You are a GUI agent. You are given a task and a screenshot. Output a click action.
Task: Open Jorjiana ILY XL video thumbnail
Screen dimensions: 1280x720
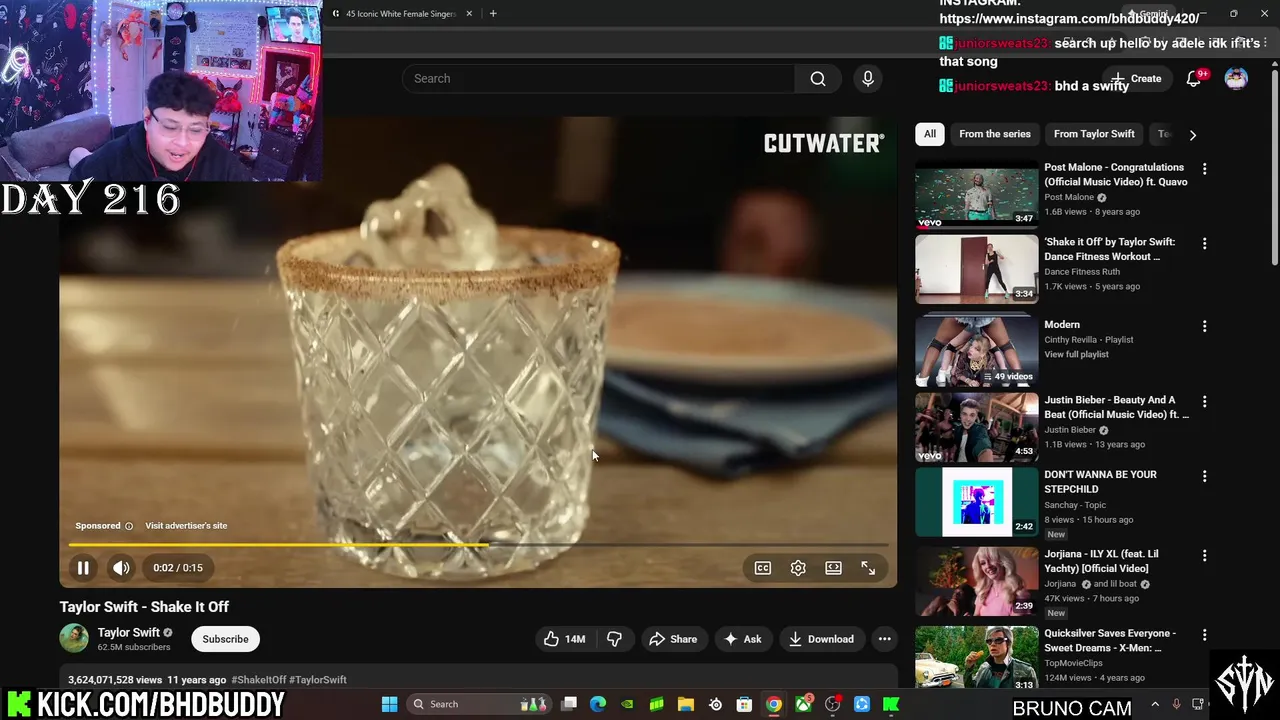pyautogui.click(x=977, y=581)
